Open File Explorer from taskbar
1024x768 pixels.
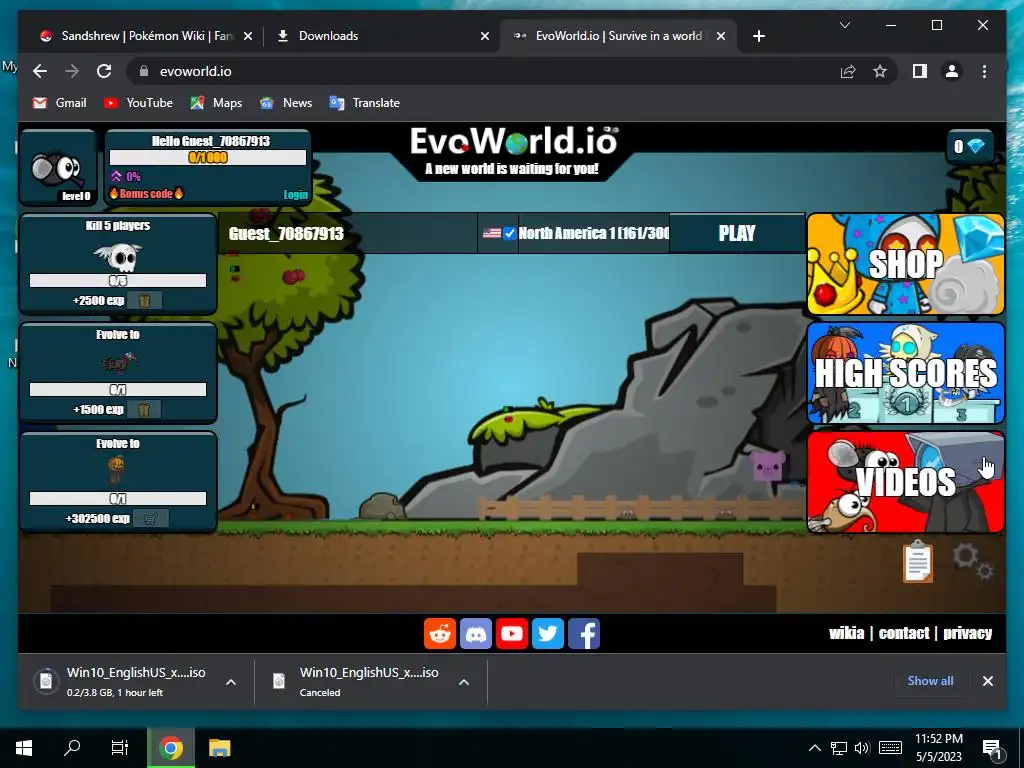(219, 748)
